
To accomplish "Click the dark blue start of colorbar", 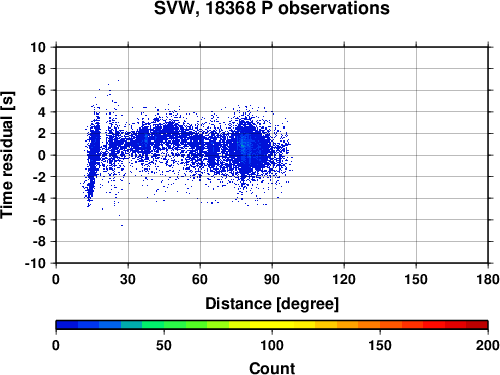I will [67, 325].
